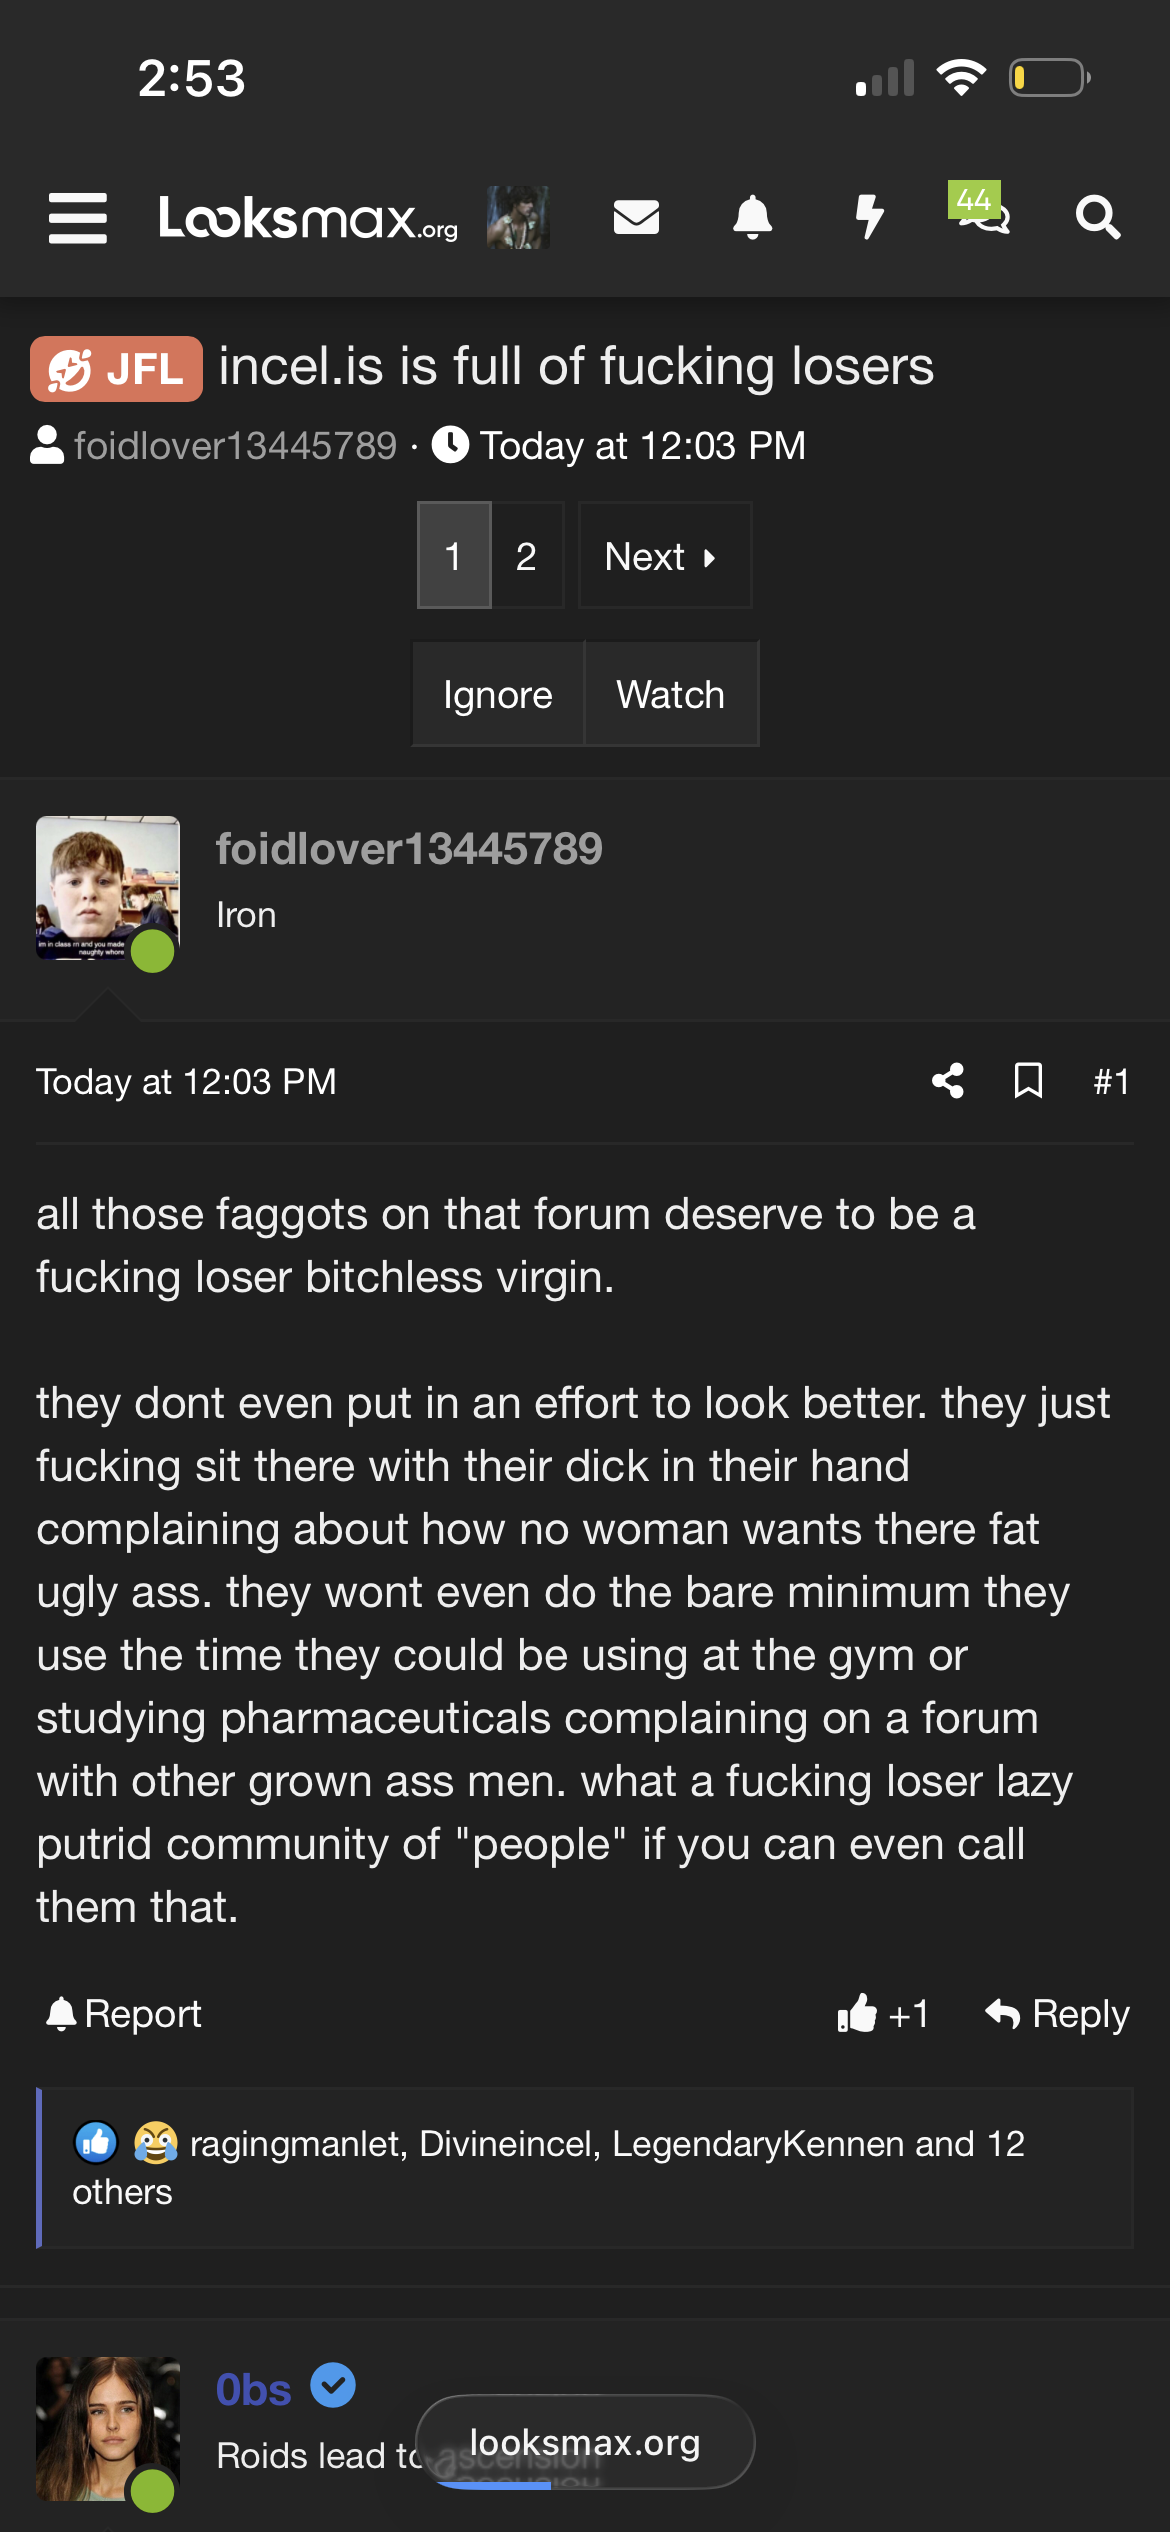Screen dimensions: 1170x2532
Task: Open the alerts bell icon
Action: pos(753,217)
